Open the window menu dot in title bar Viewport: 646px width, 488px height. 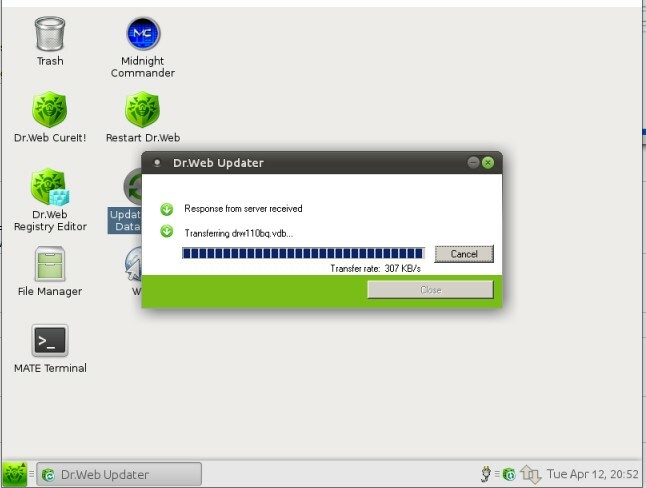157,163
